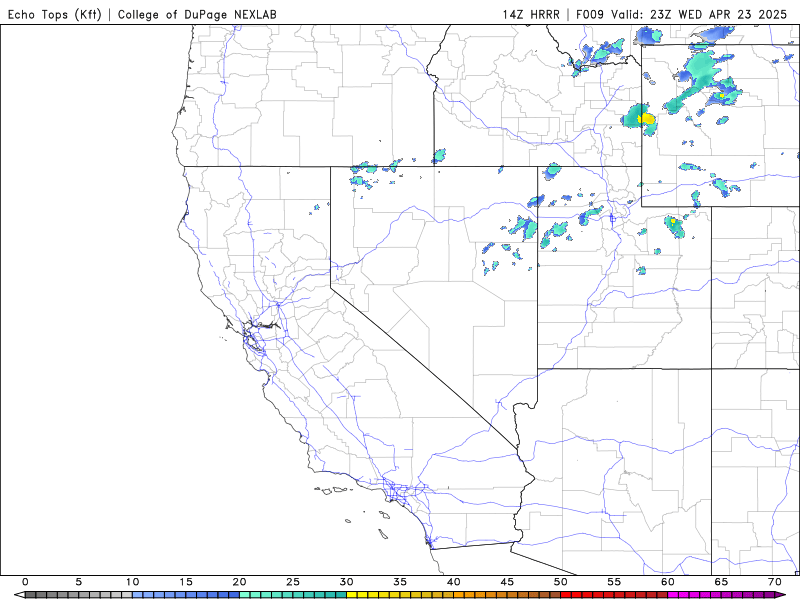
Task: Click the right arrow end of the colorbar
Action: click(x=781, y=595)
